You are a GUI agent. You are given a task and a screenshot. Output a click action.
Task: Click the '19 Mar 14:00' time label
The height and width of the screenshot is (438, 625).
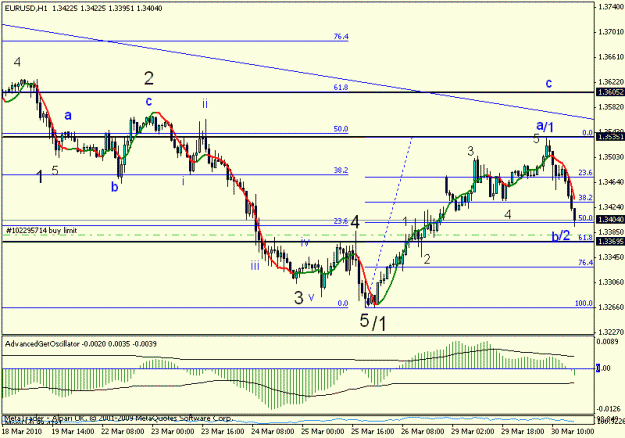click(73, 432)
